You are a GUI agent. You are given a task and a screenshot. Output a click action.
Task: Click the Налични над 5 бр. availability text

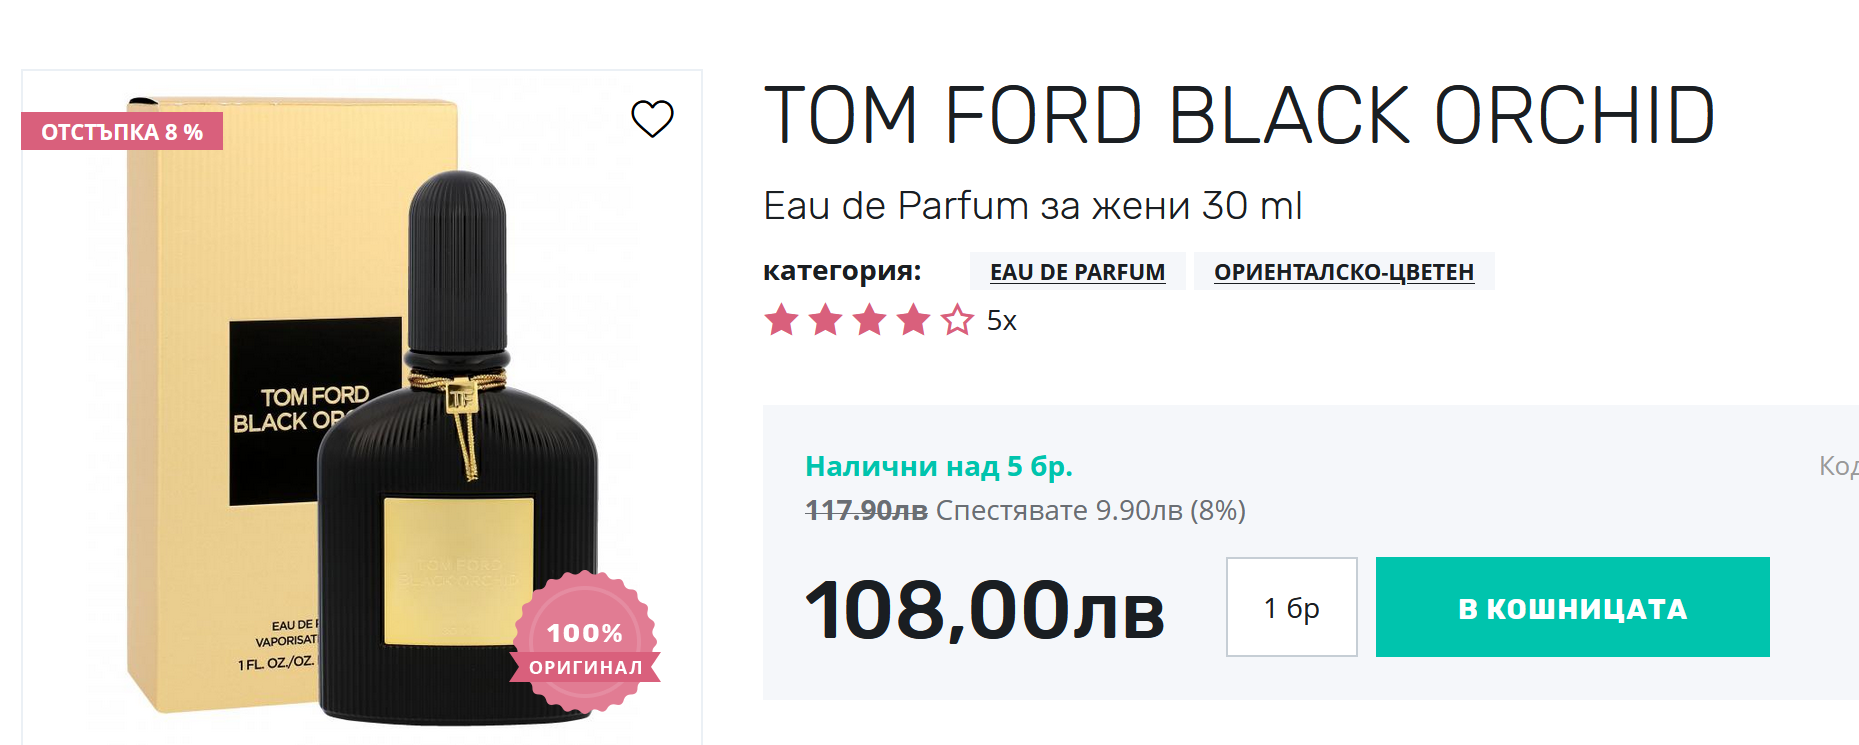[938, 466]
